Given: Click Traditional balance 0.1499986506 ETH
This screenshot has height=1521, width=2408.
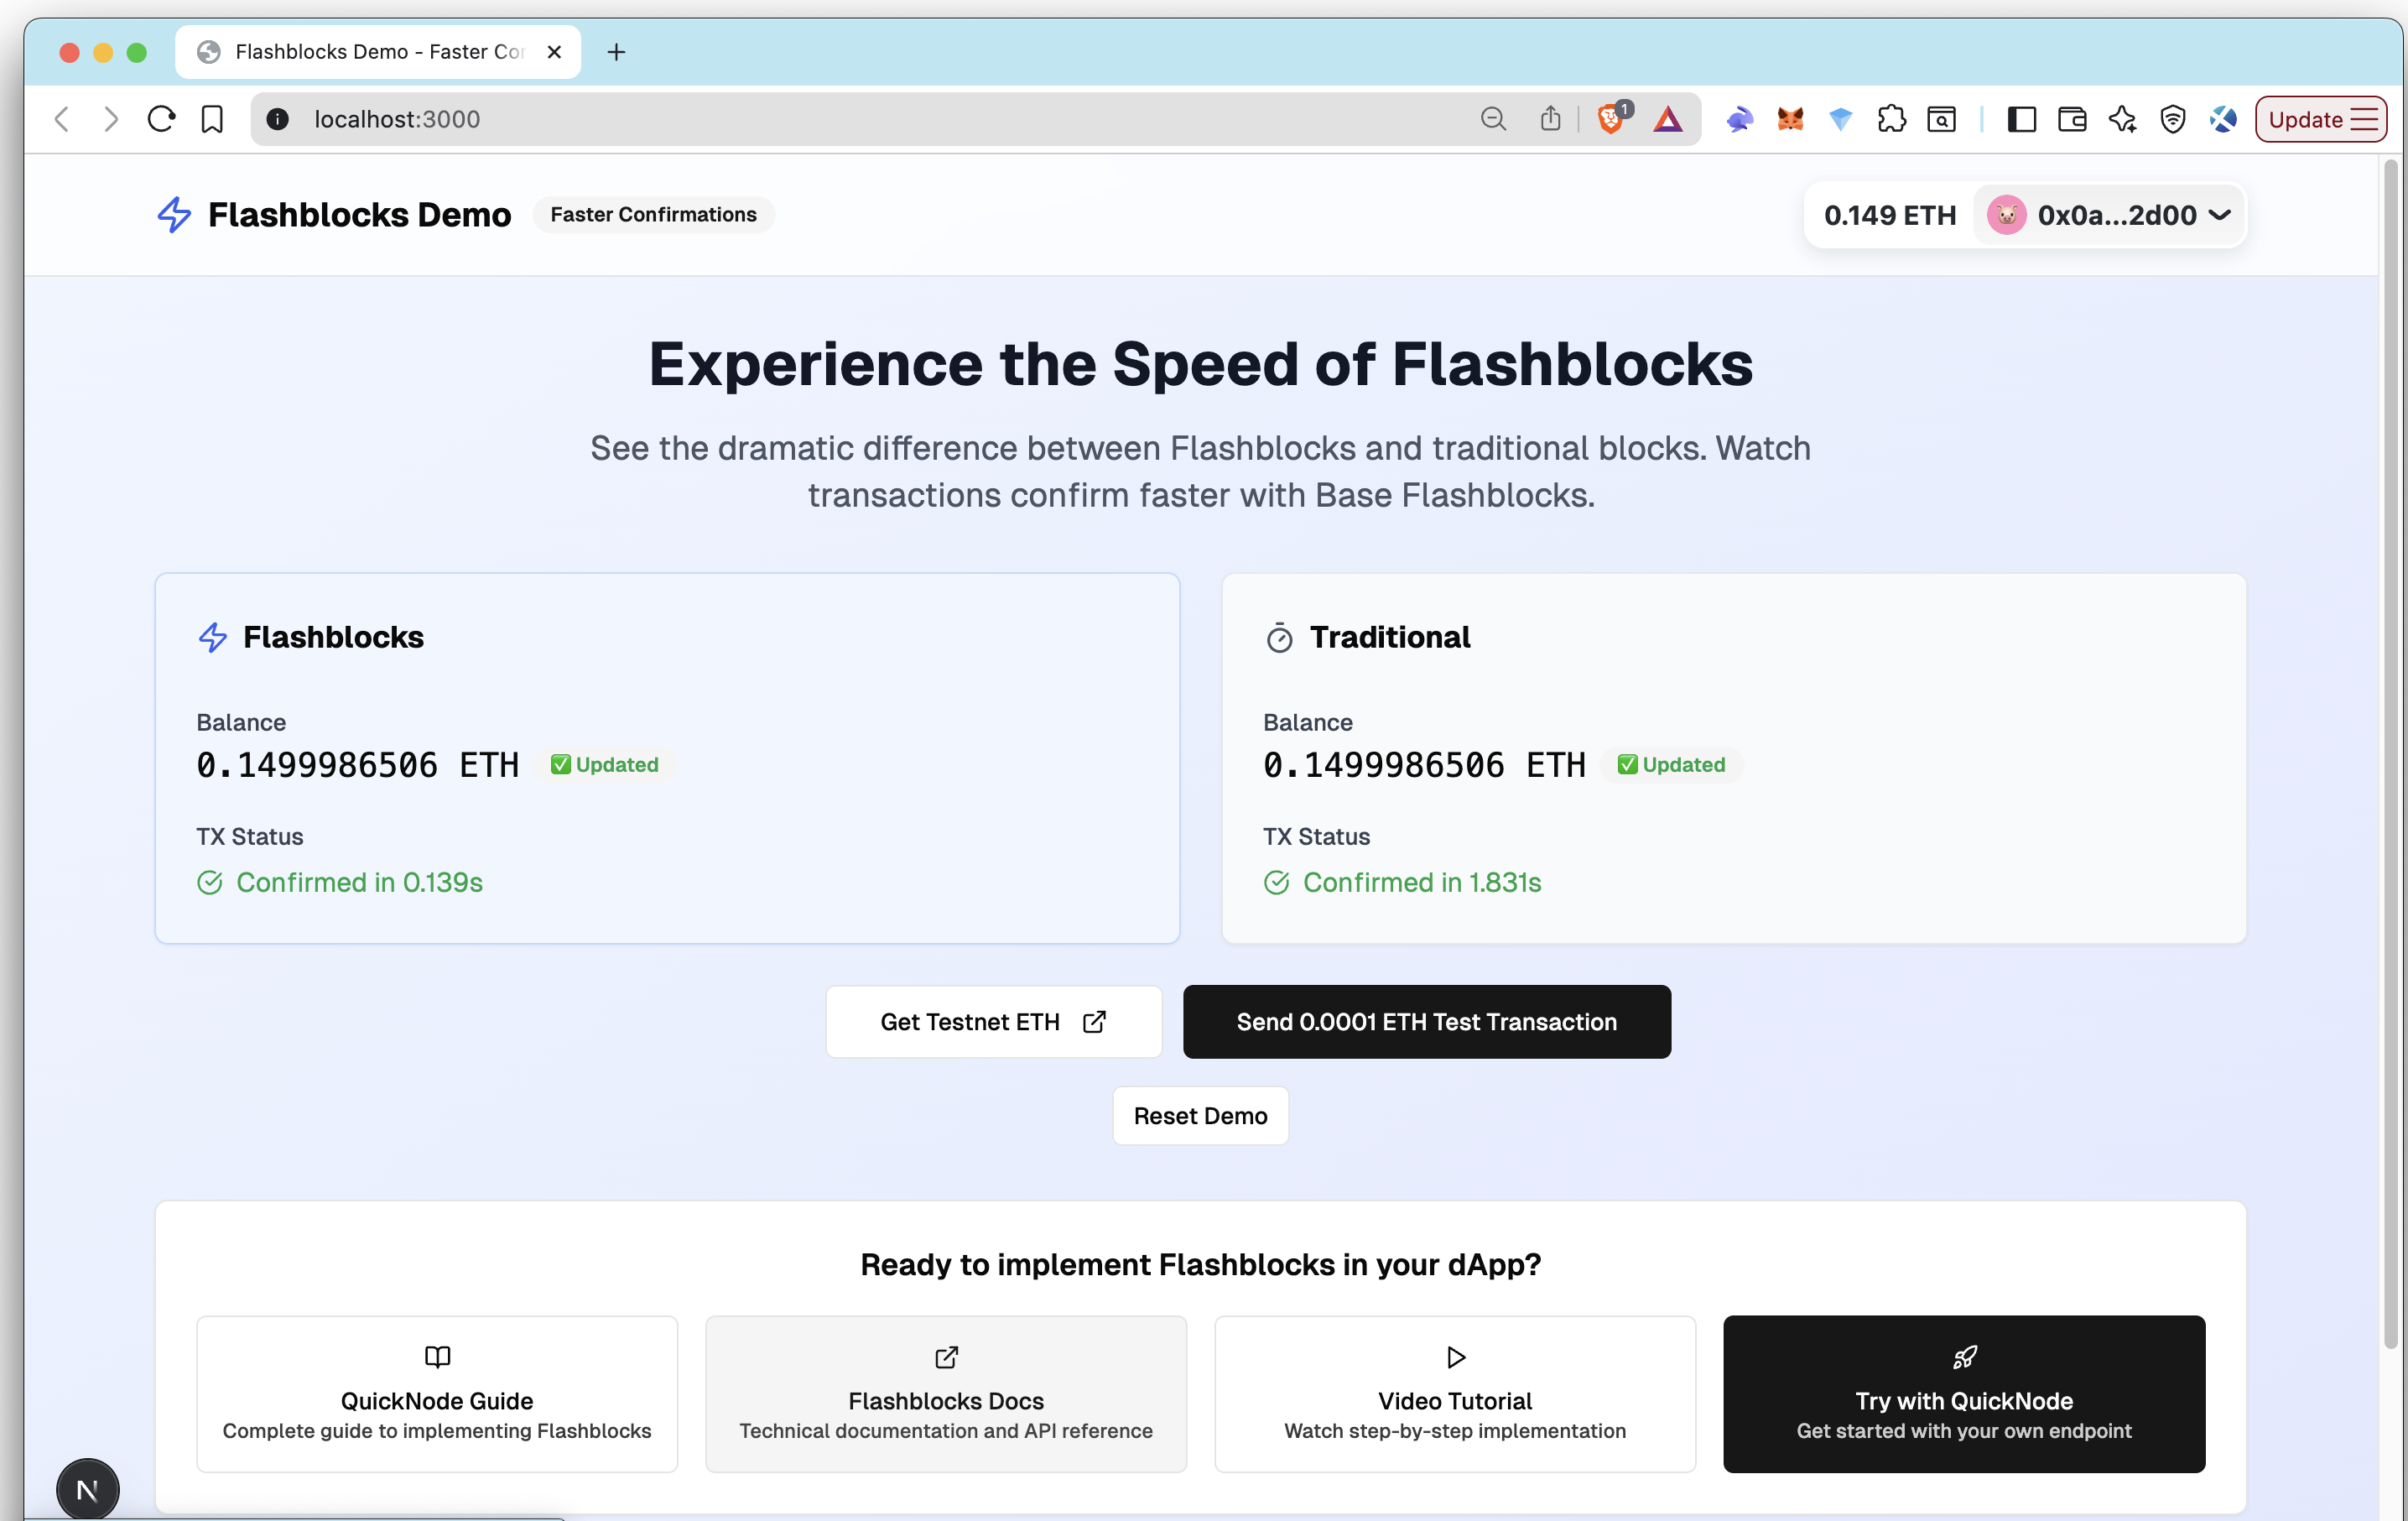Looking at the screenshot, I should [1424, 764].
